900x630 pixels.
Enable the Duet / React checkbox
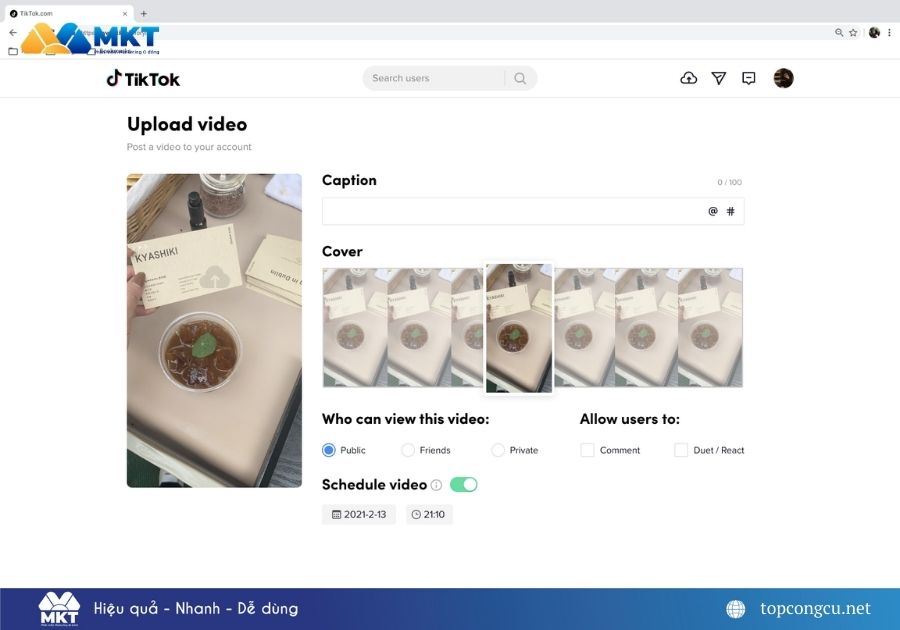pyautogui.click(x=681, y=450)
